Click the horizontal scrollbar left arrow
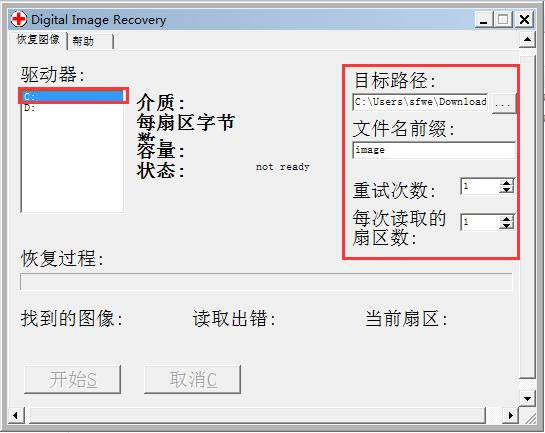Screen dimensions: 545x433 15,415
